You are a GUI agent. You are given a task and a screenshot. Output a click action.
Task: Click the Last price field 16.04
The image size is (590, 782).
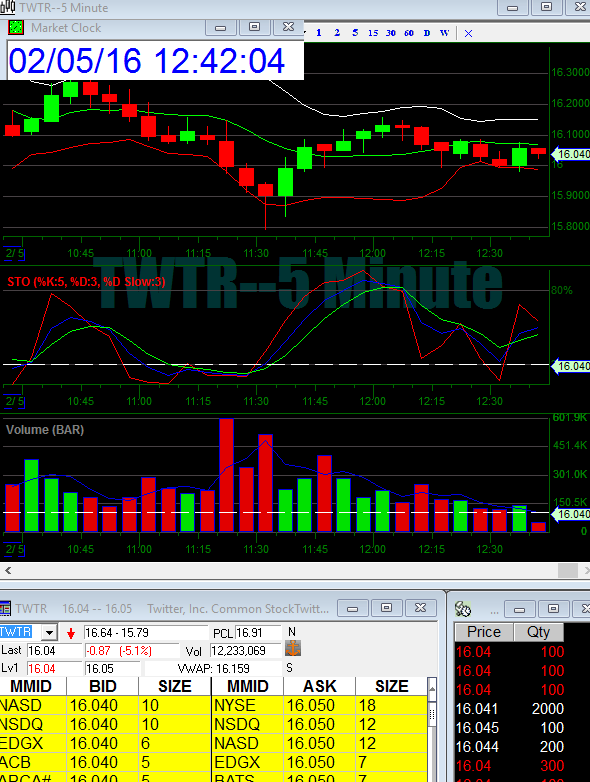click(54, 650)
